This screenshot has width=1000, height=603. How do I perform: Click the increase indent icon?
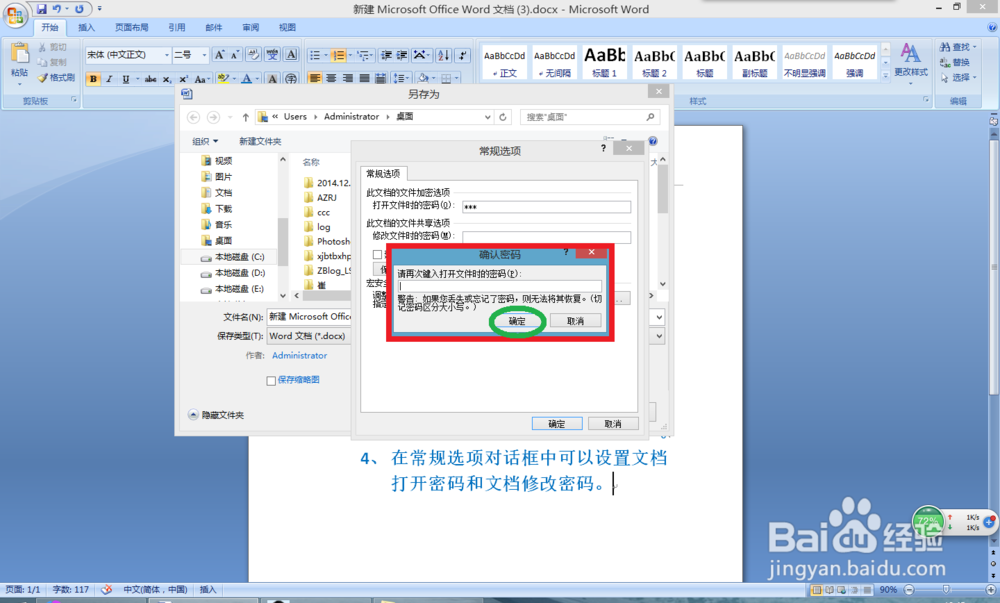tap(402, 55)
